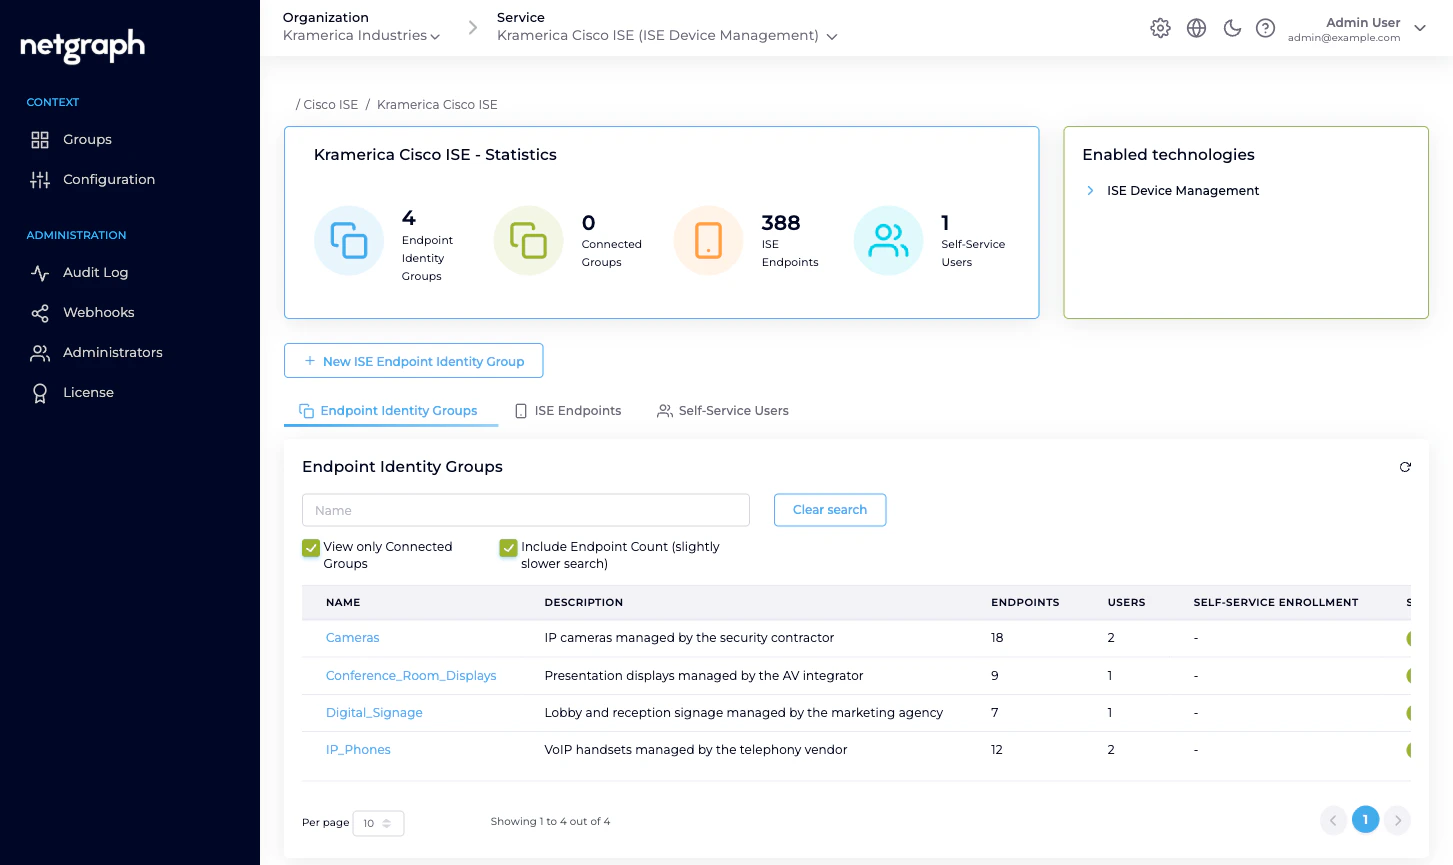Click the netgraph logo

pyautogui.click(x=83, y=46)
